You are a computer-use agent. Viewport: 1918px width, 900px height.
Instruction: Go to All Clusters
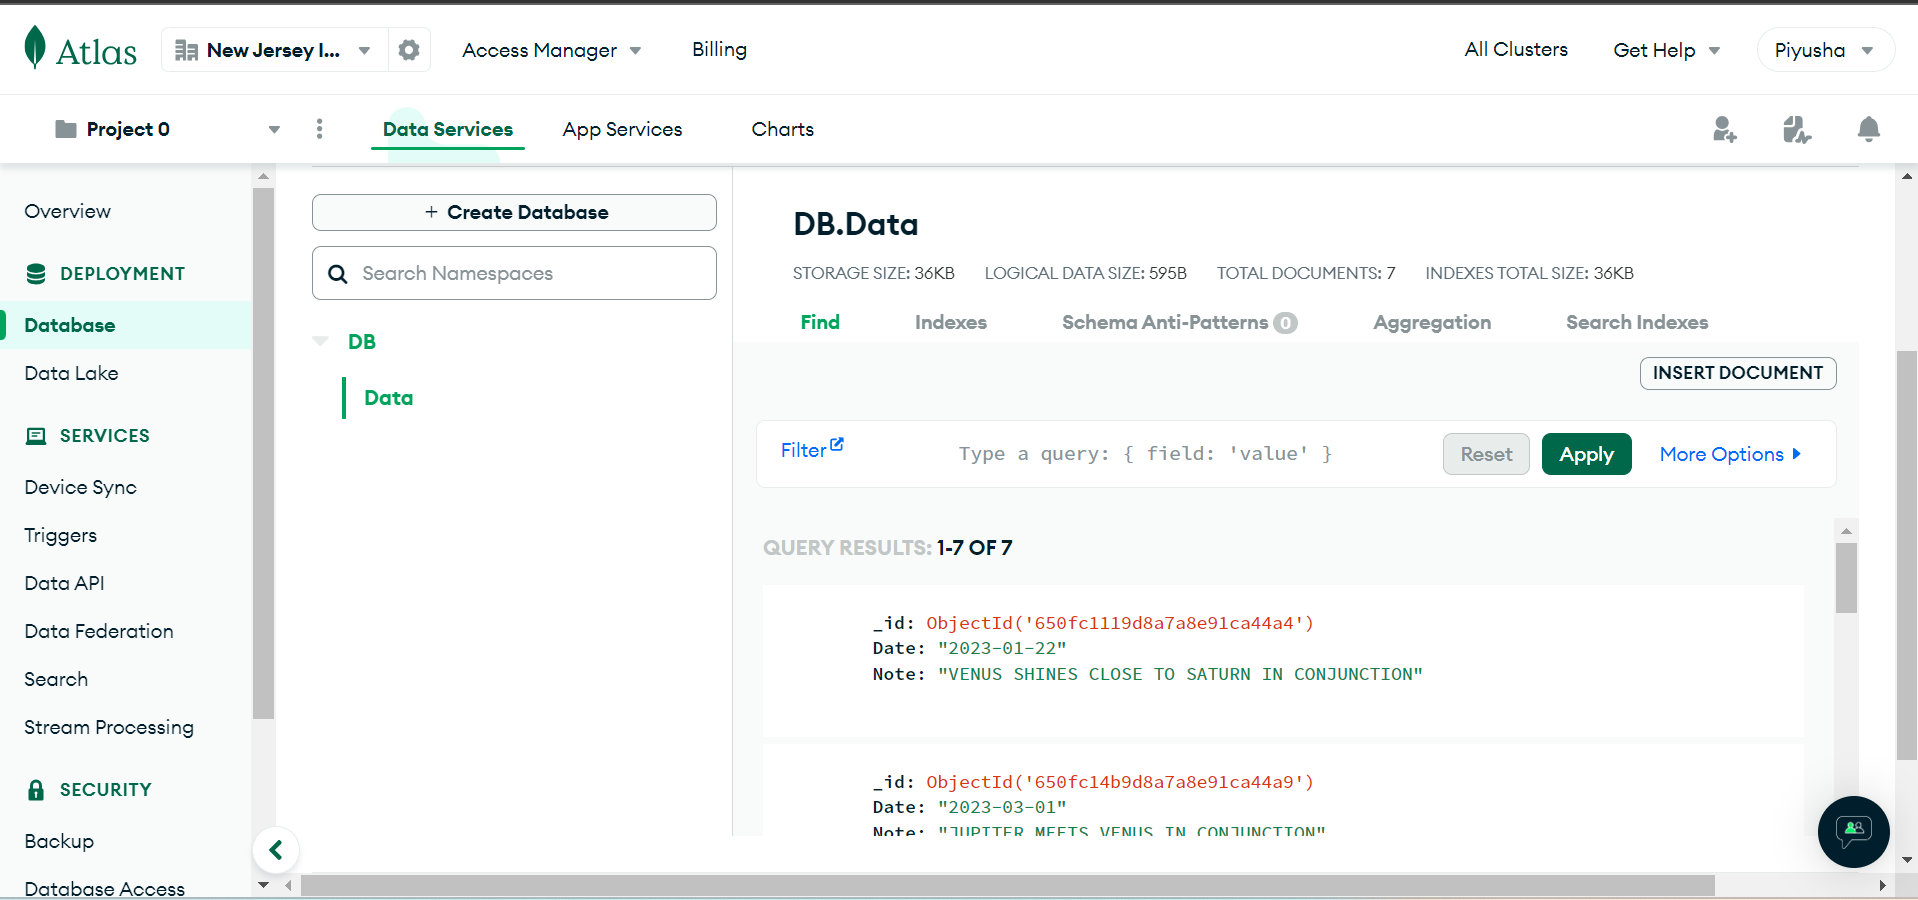point(1516,49)
